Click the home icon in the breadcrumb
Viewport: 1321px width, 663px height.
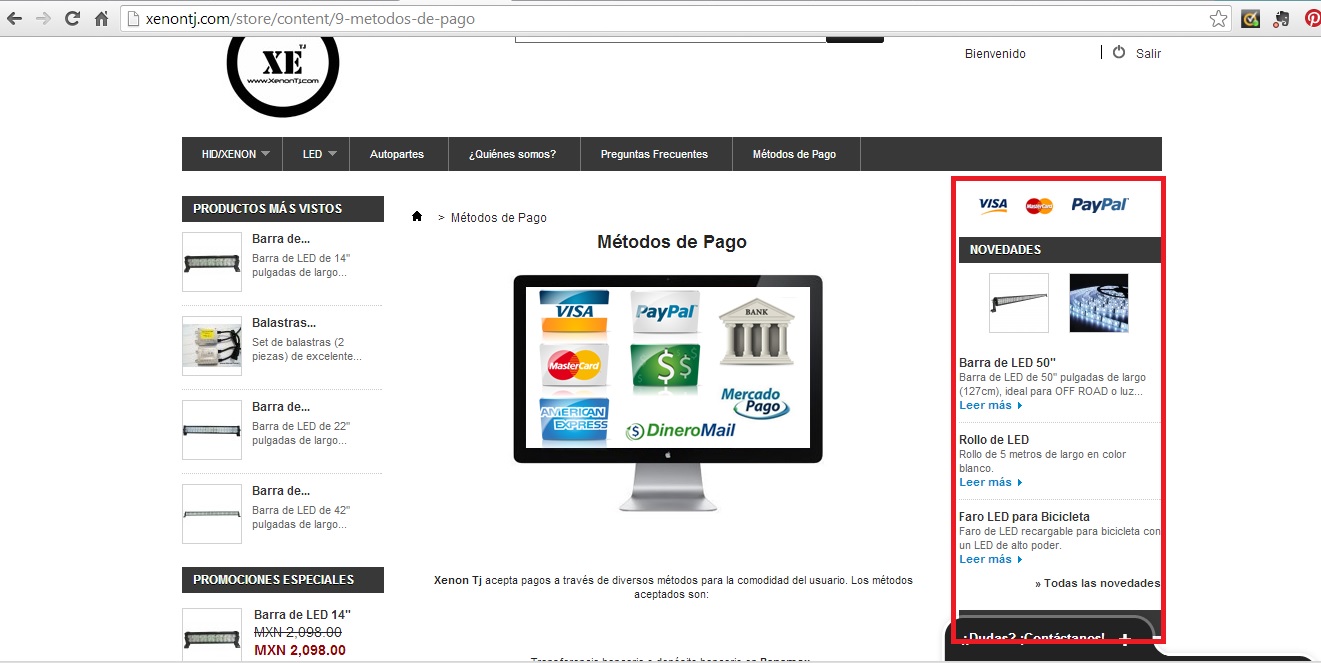(x=417, y=216)
